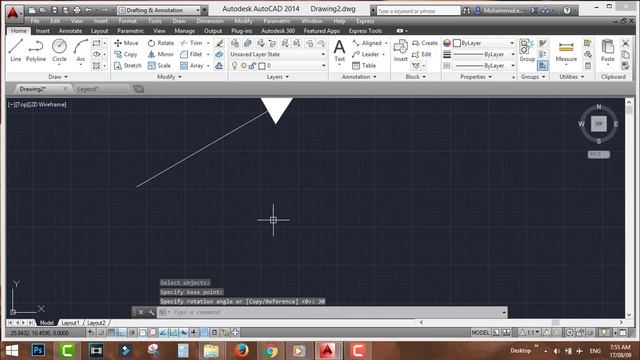Select the Line drawing tool
640x360 pixels.
[x=16, y=50]
